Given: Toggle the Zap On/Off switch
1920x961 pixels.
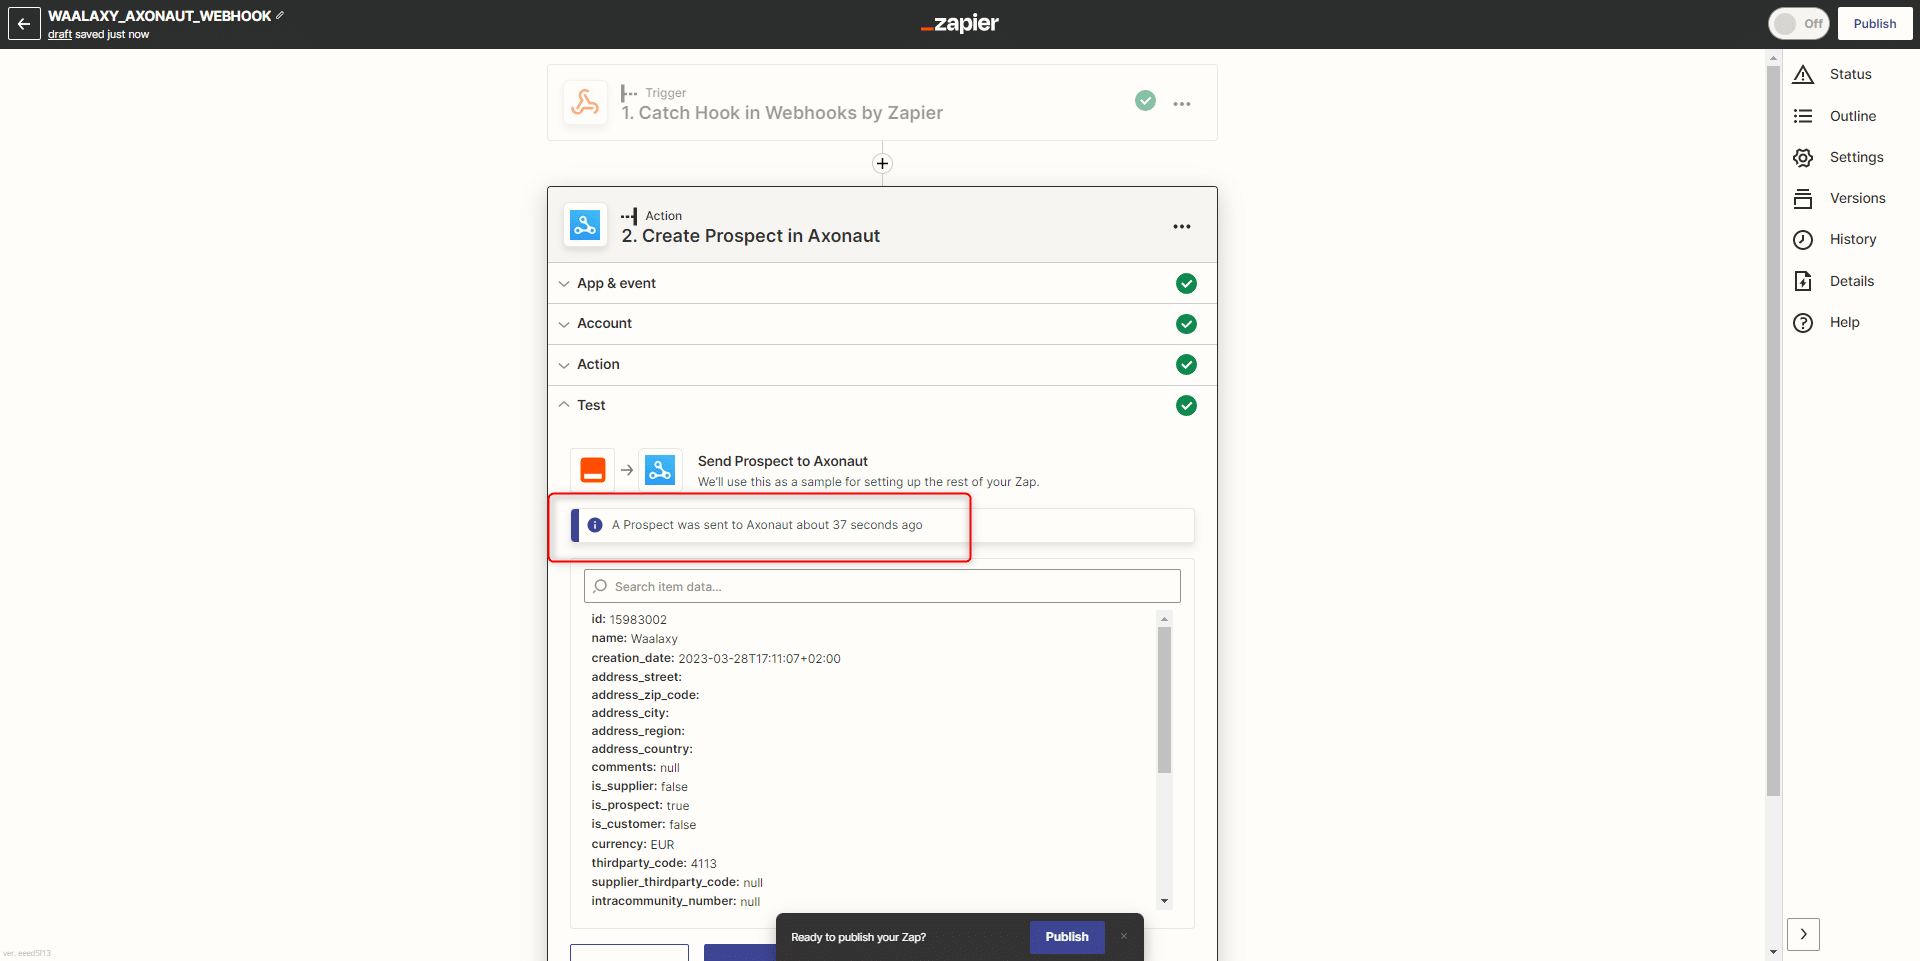Looking at the screenshot, I should tap(1798, 24).
